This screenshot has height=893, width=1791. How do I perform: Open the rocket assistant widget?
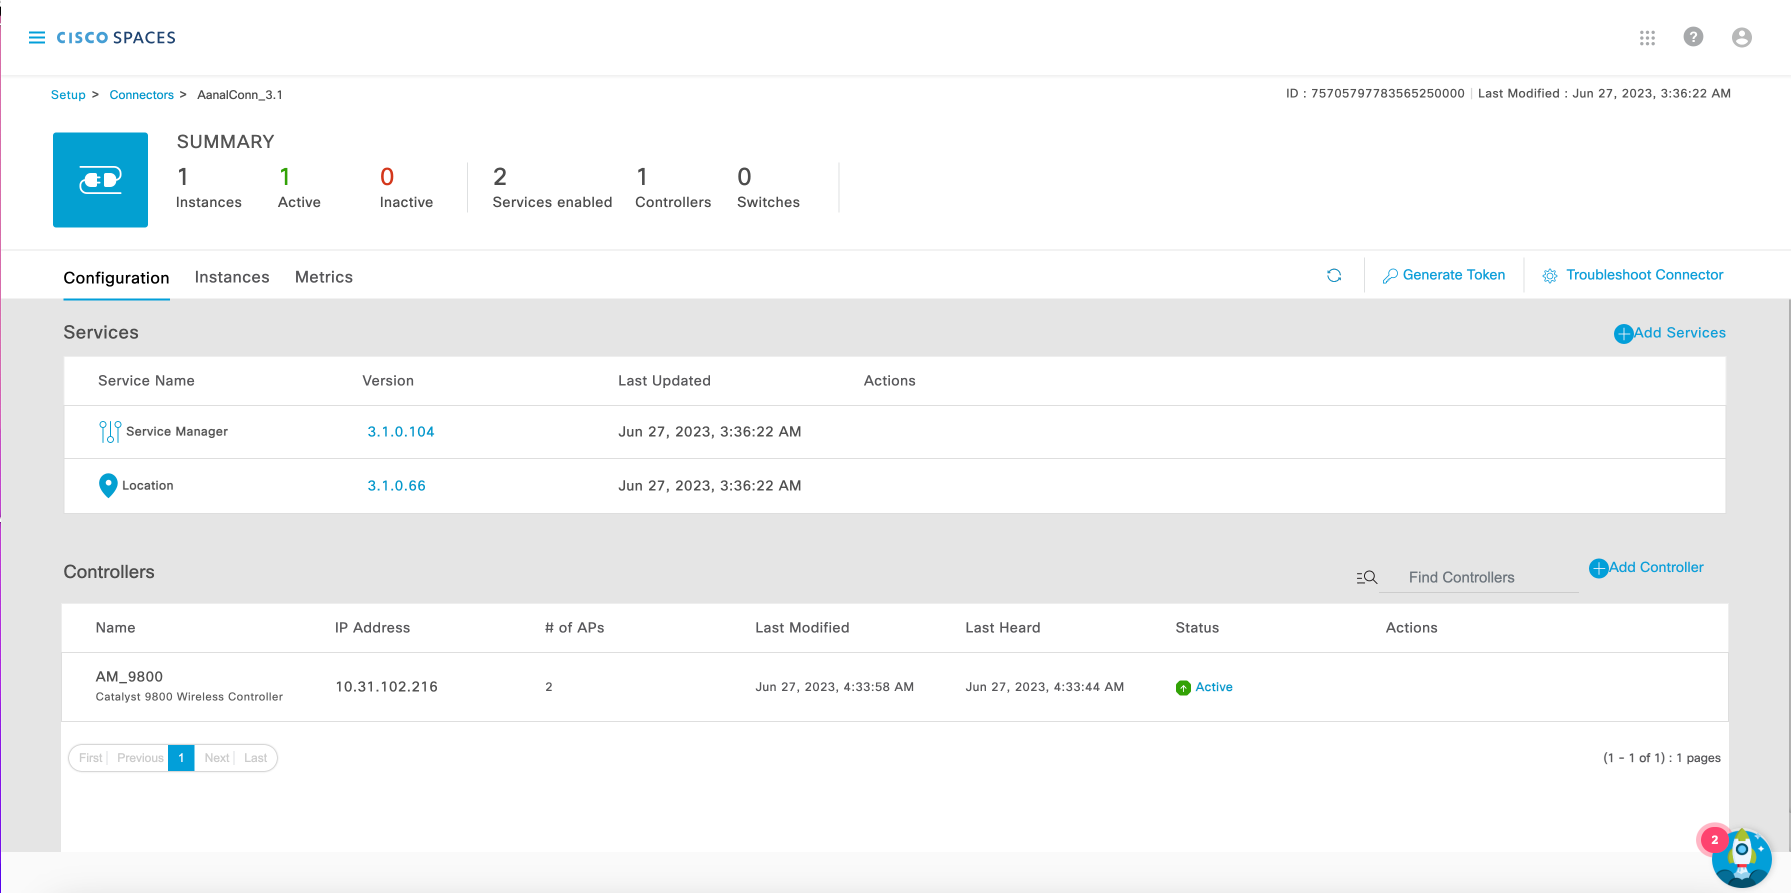[x=1741, y=857]
